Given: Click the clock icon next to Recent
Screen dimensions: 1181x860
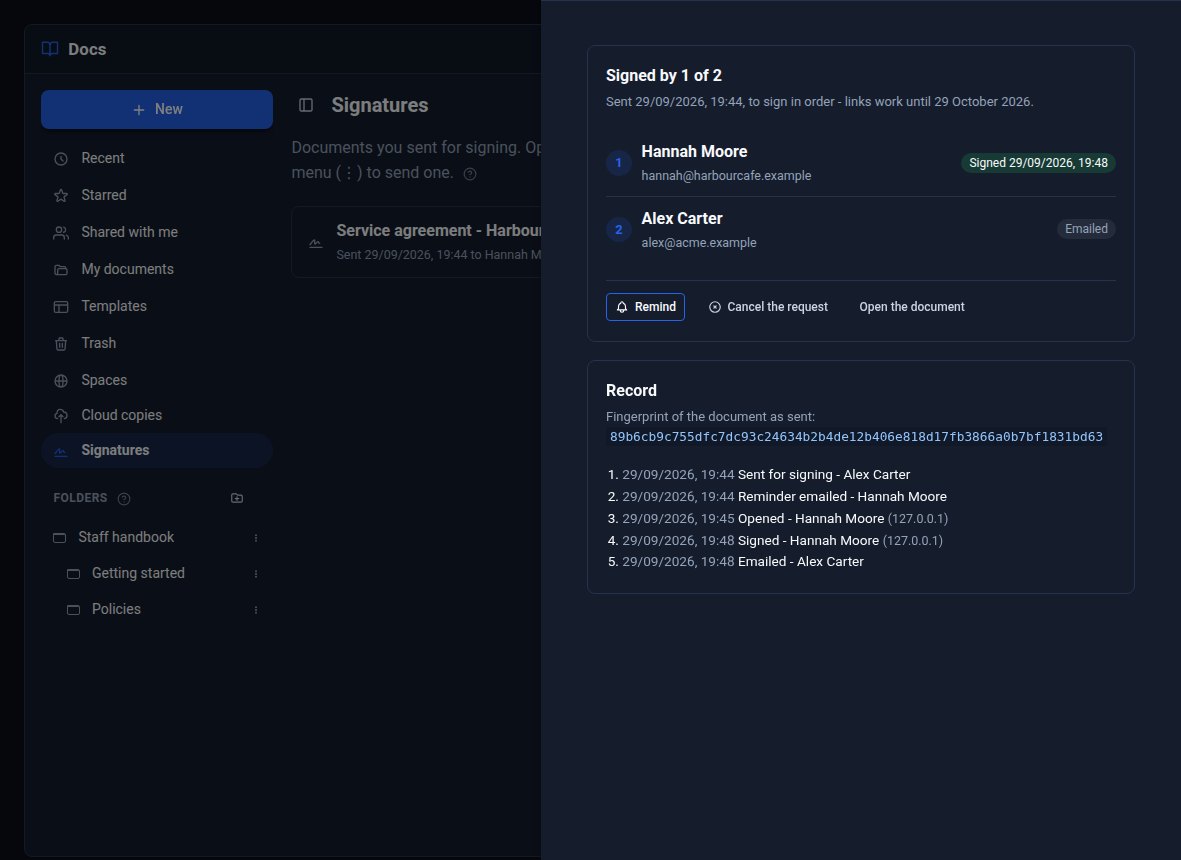Looking at the screenshot, I should (x=61, y=159).
